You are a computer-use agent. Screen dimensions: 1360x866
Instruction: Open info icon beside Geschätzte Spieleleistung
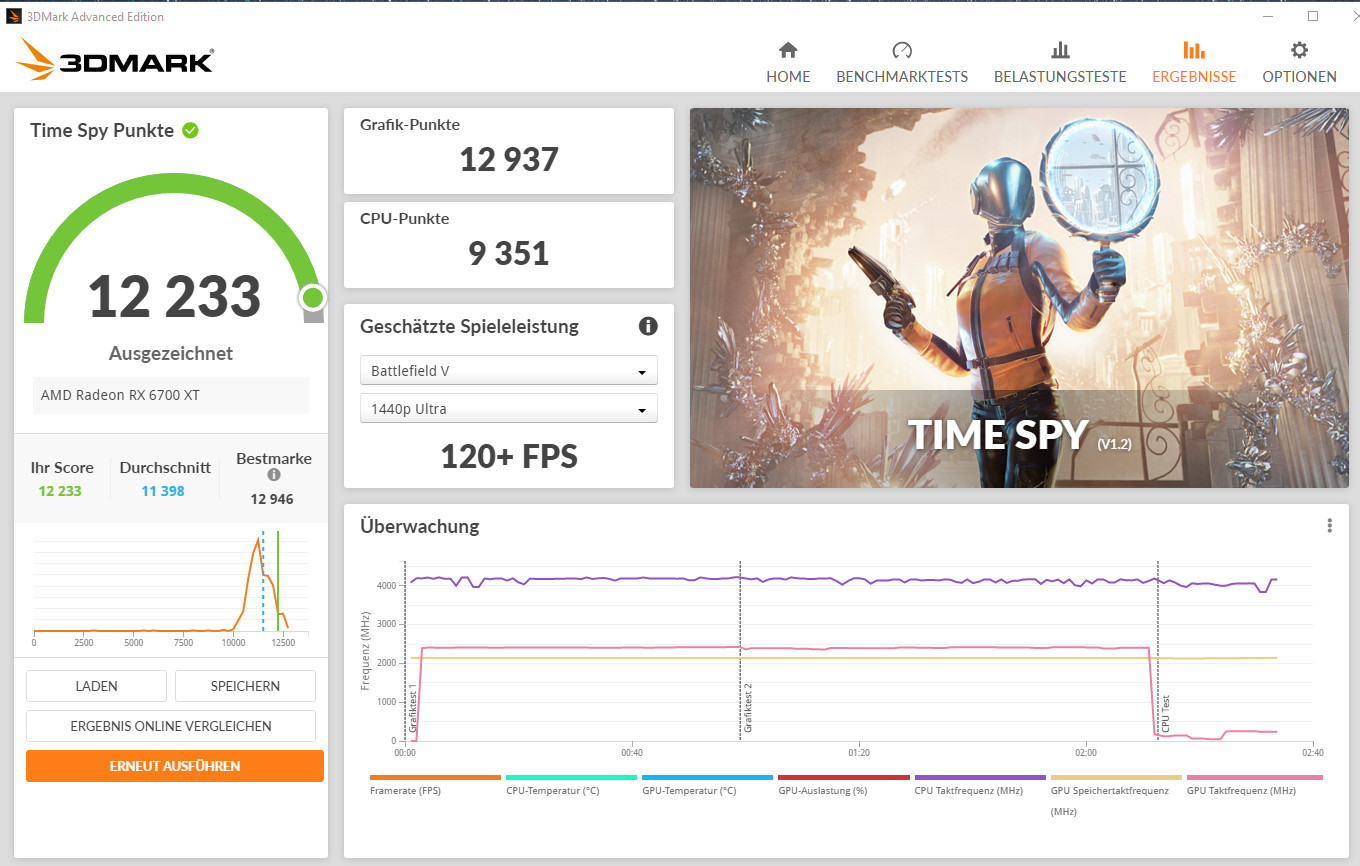point(648,326)
